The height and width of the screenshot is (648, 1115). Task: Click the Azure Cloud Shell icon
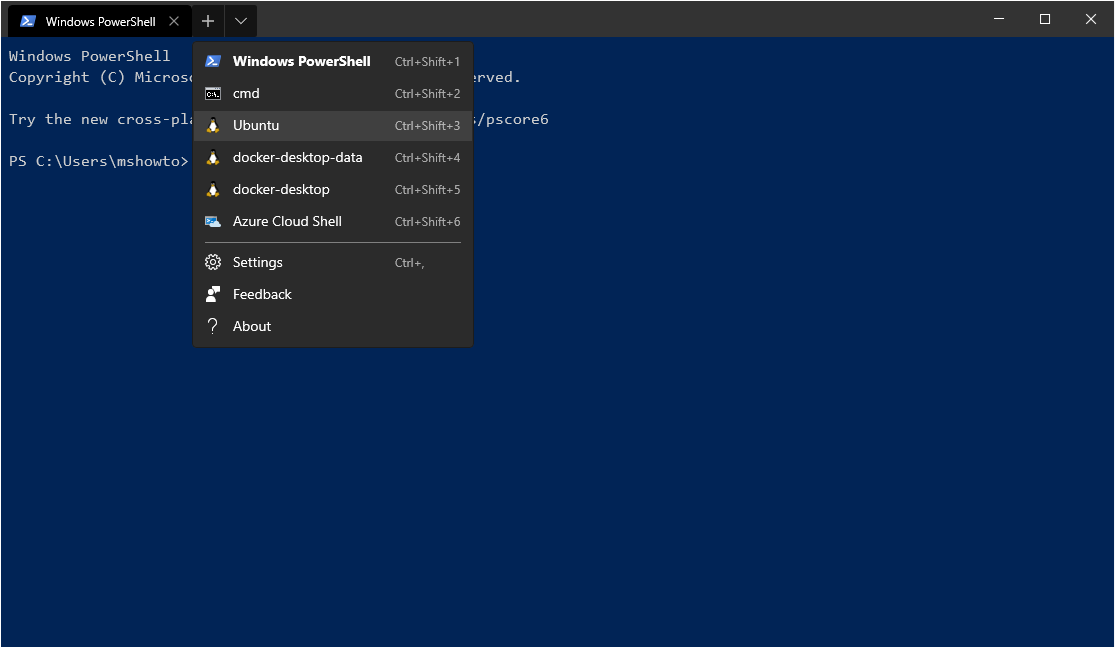pos(213,221)
